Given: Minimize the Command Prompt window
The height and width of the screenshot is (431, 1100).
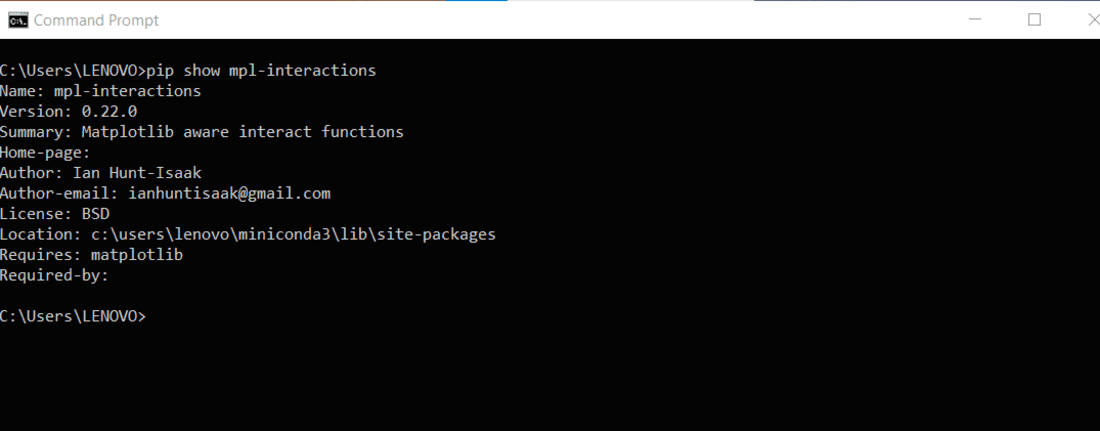Looking at the screenshot, I should [975, 20].
